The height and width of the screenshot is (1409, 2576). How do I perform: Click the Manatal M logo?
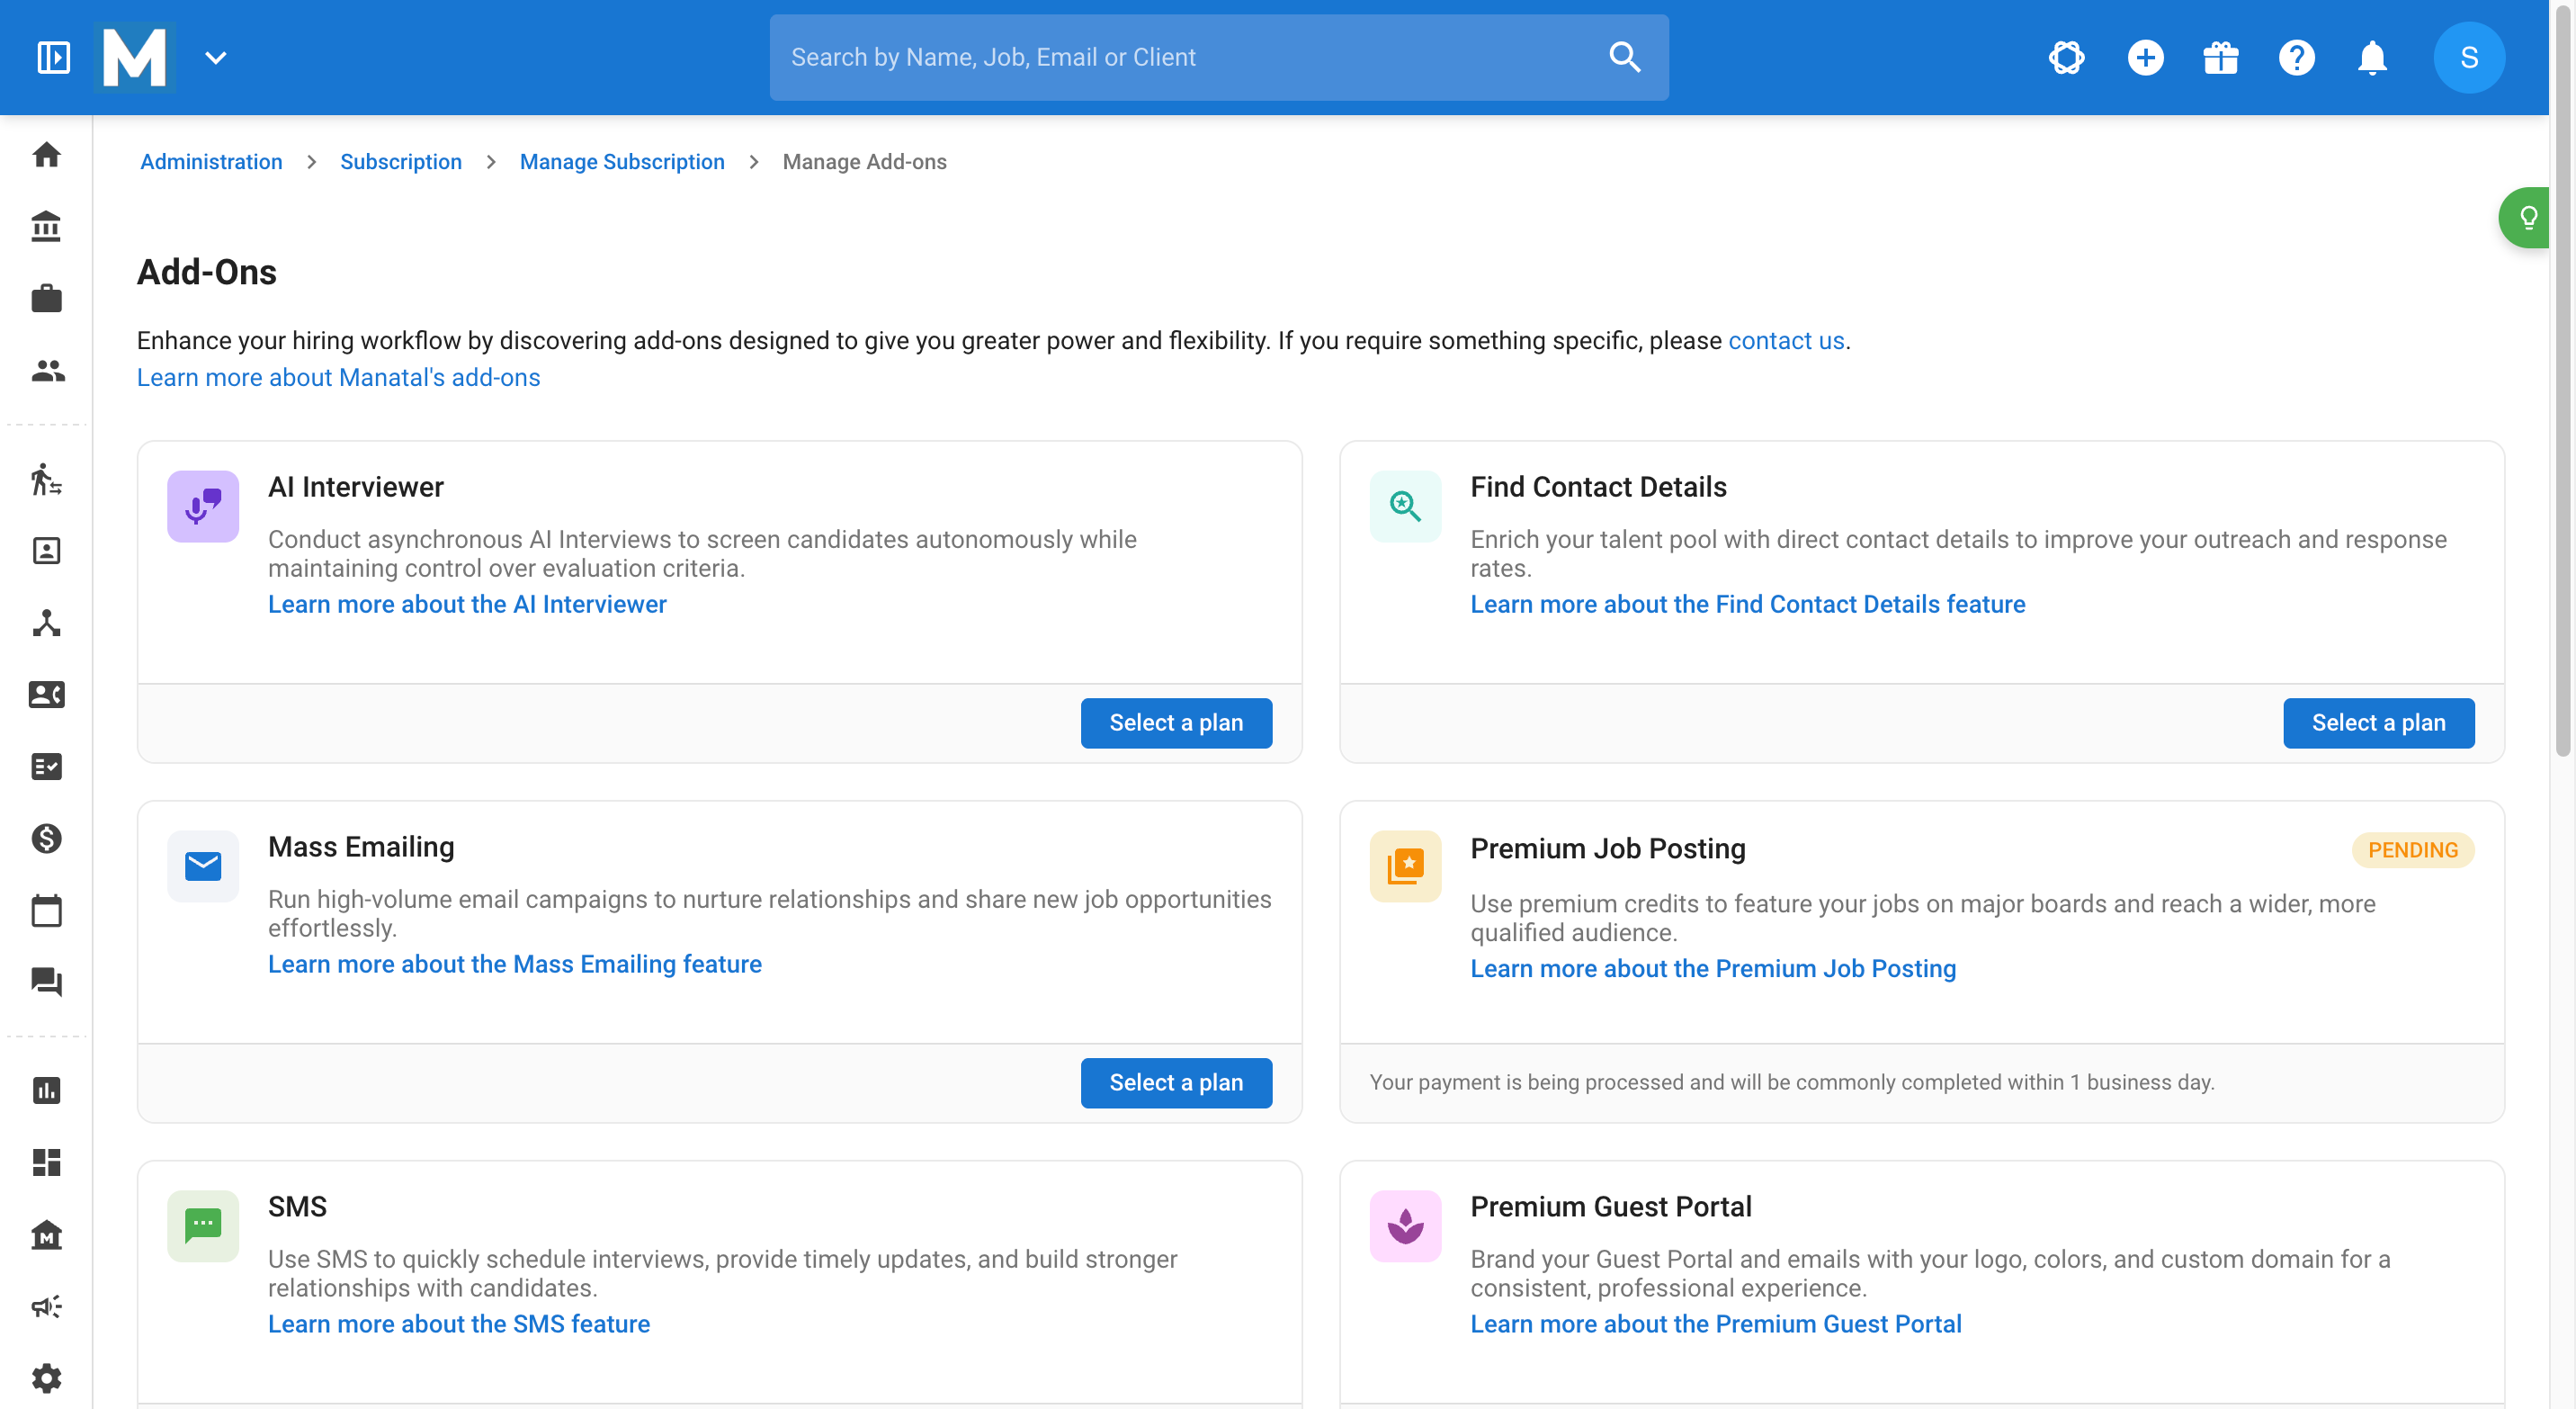tap(135, 57)
